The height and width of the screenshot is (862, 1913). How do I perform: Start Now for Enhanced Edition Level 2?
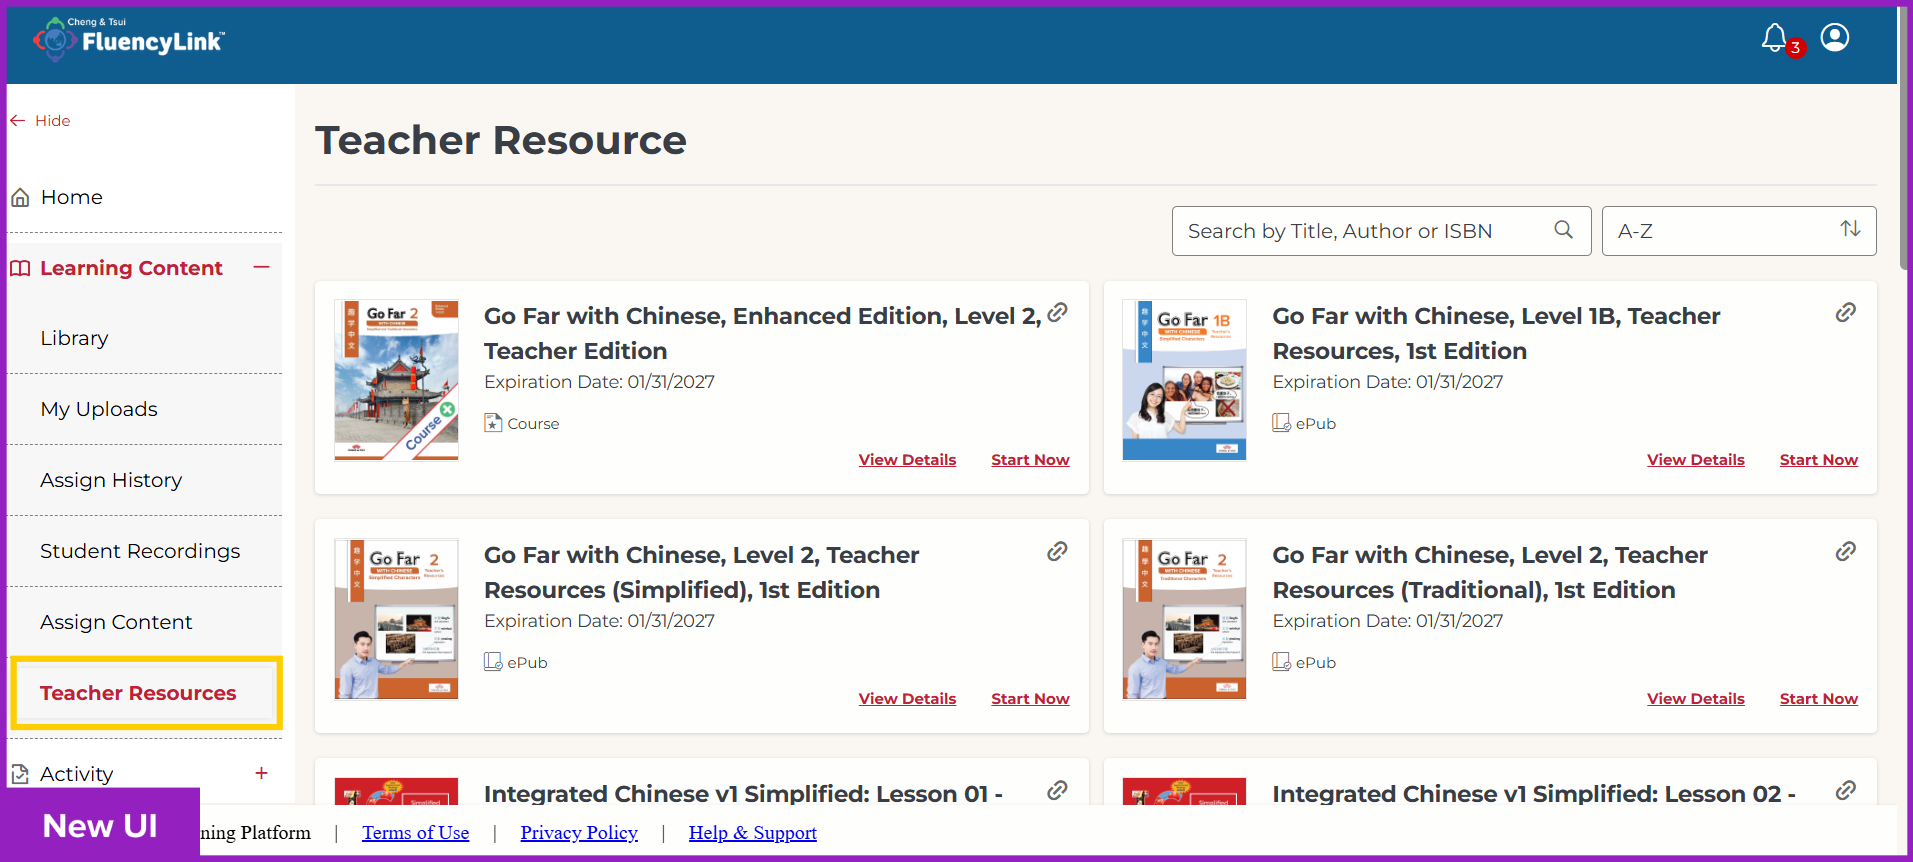click(x=1030, y=460)
